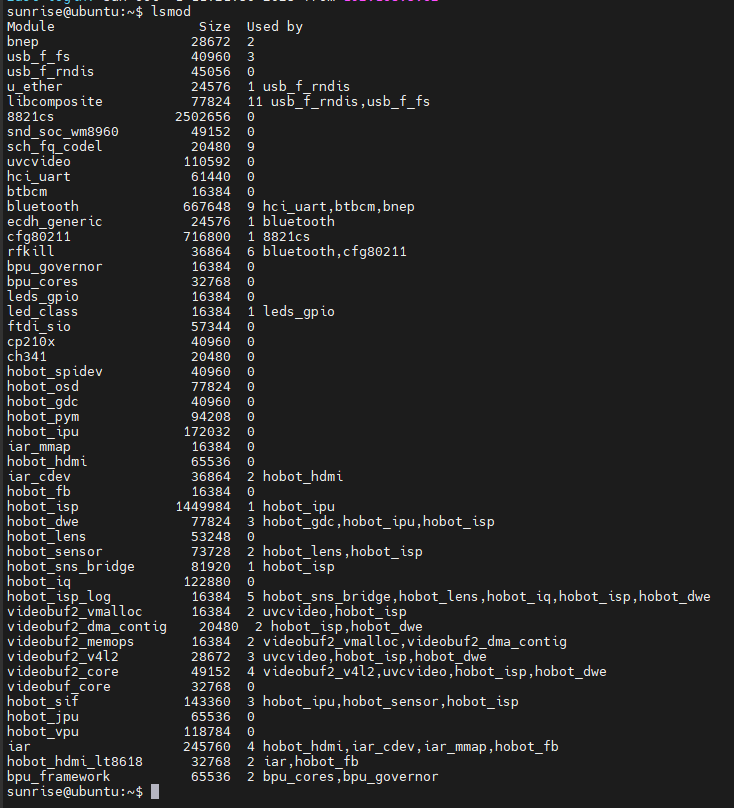Viewport: 734px width, 808px height.
Task: Select the videobuf2_dma_contig module name
Action: pos(87,627)
